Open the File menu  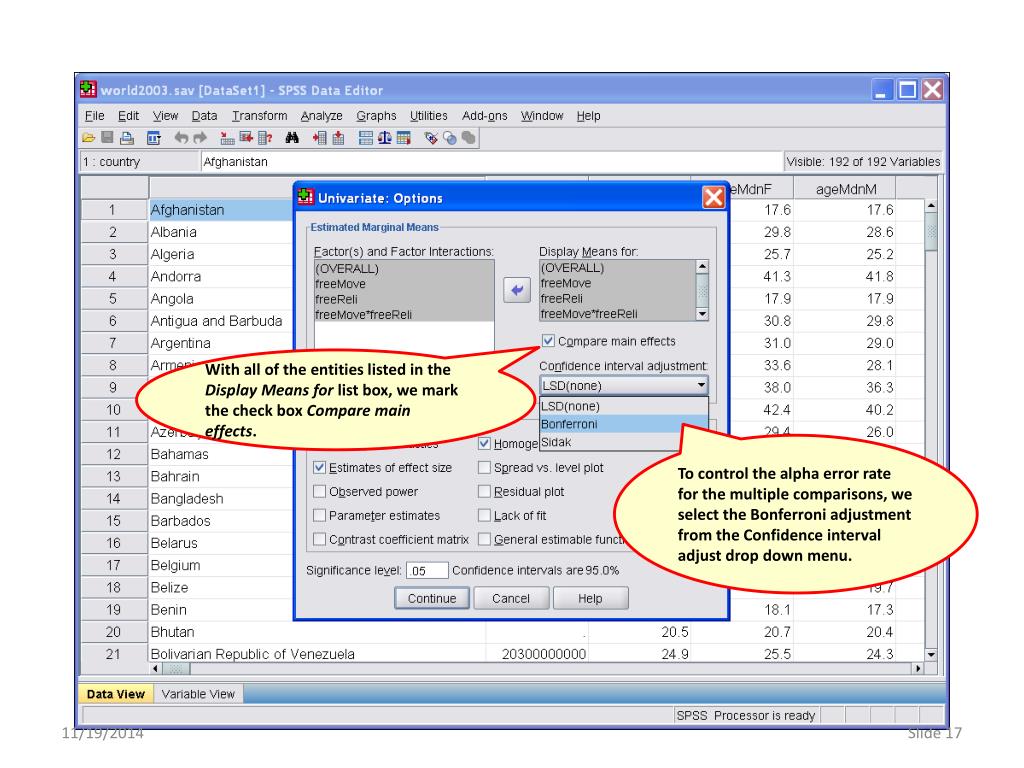(95, 116)
